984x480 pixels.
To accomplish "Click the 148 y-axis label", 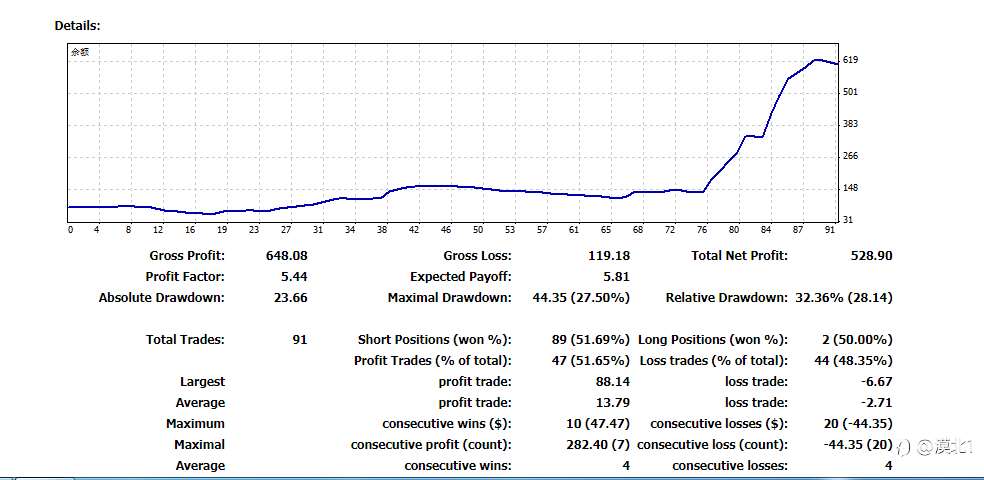I will tap(850, 188).
